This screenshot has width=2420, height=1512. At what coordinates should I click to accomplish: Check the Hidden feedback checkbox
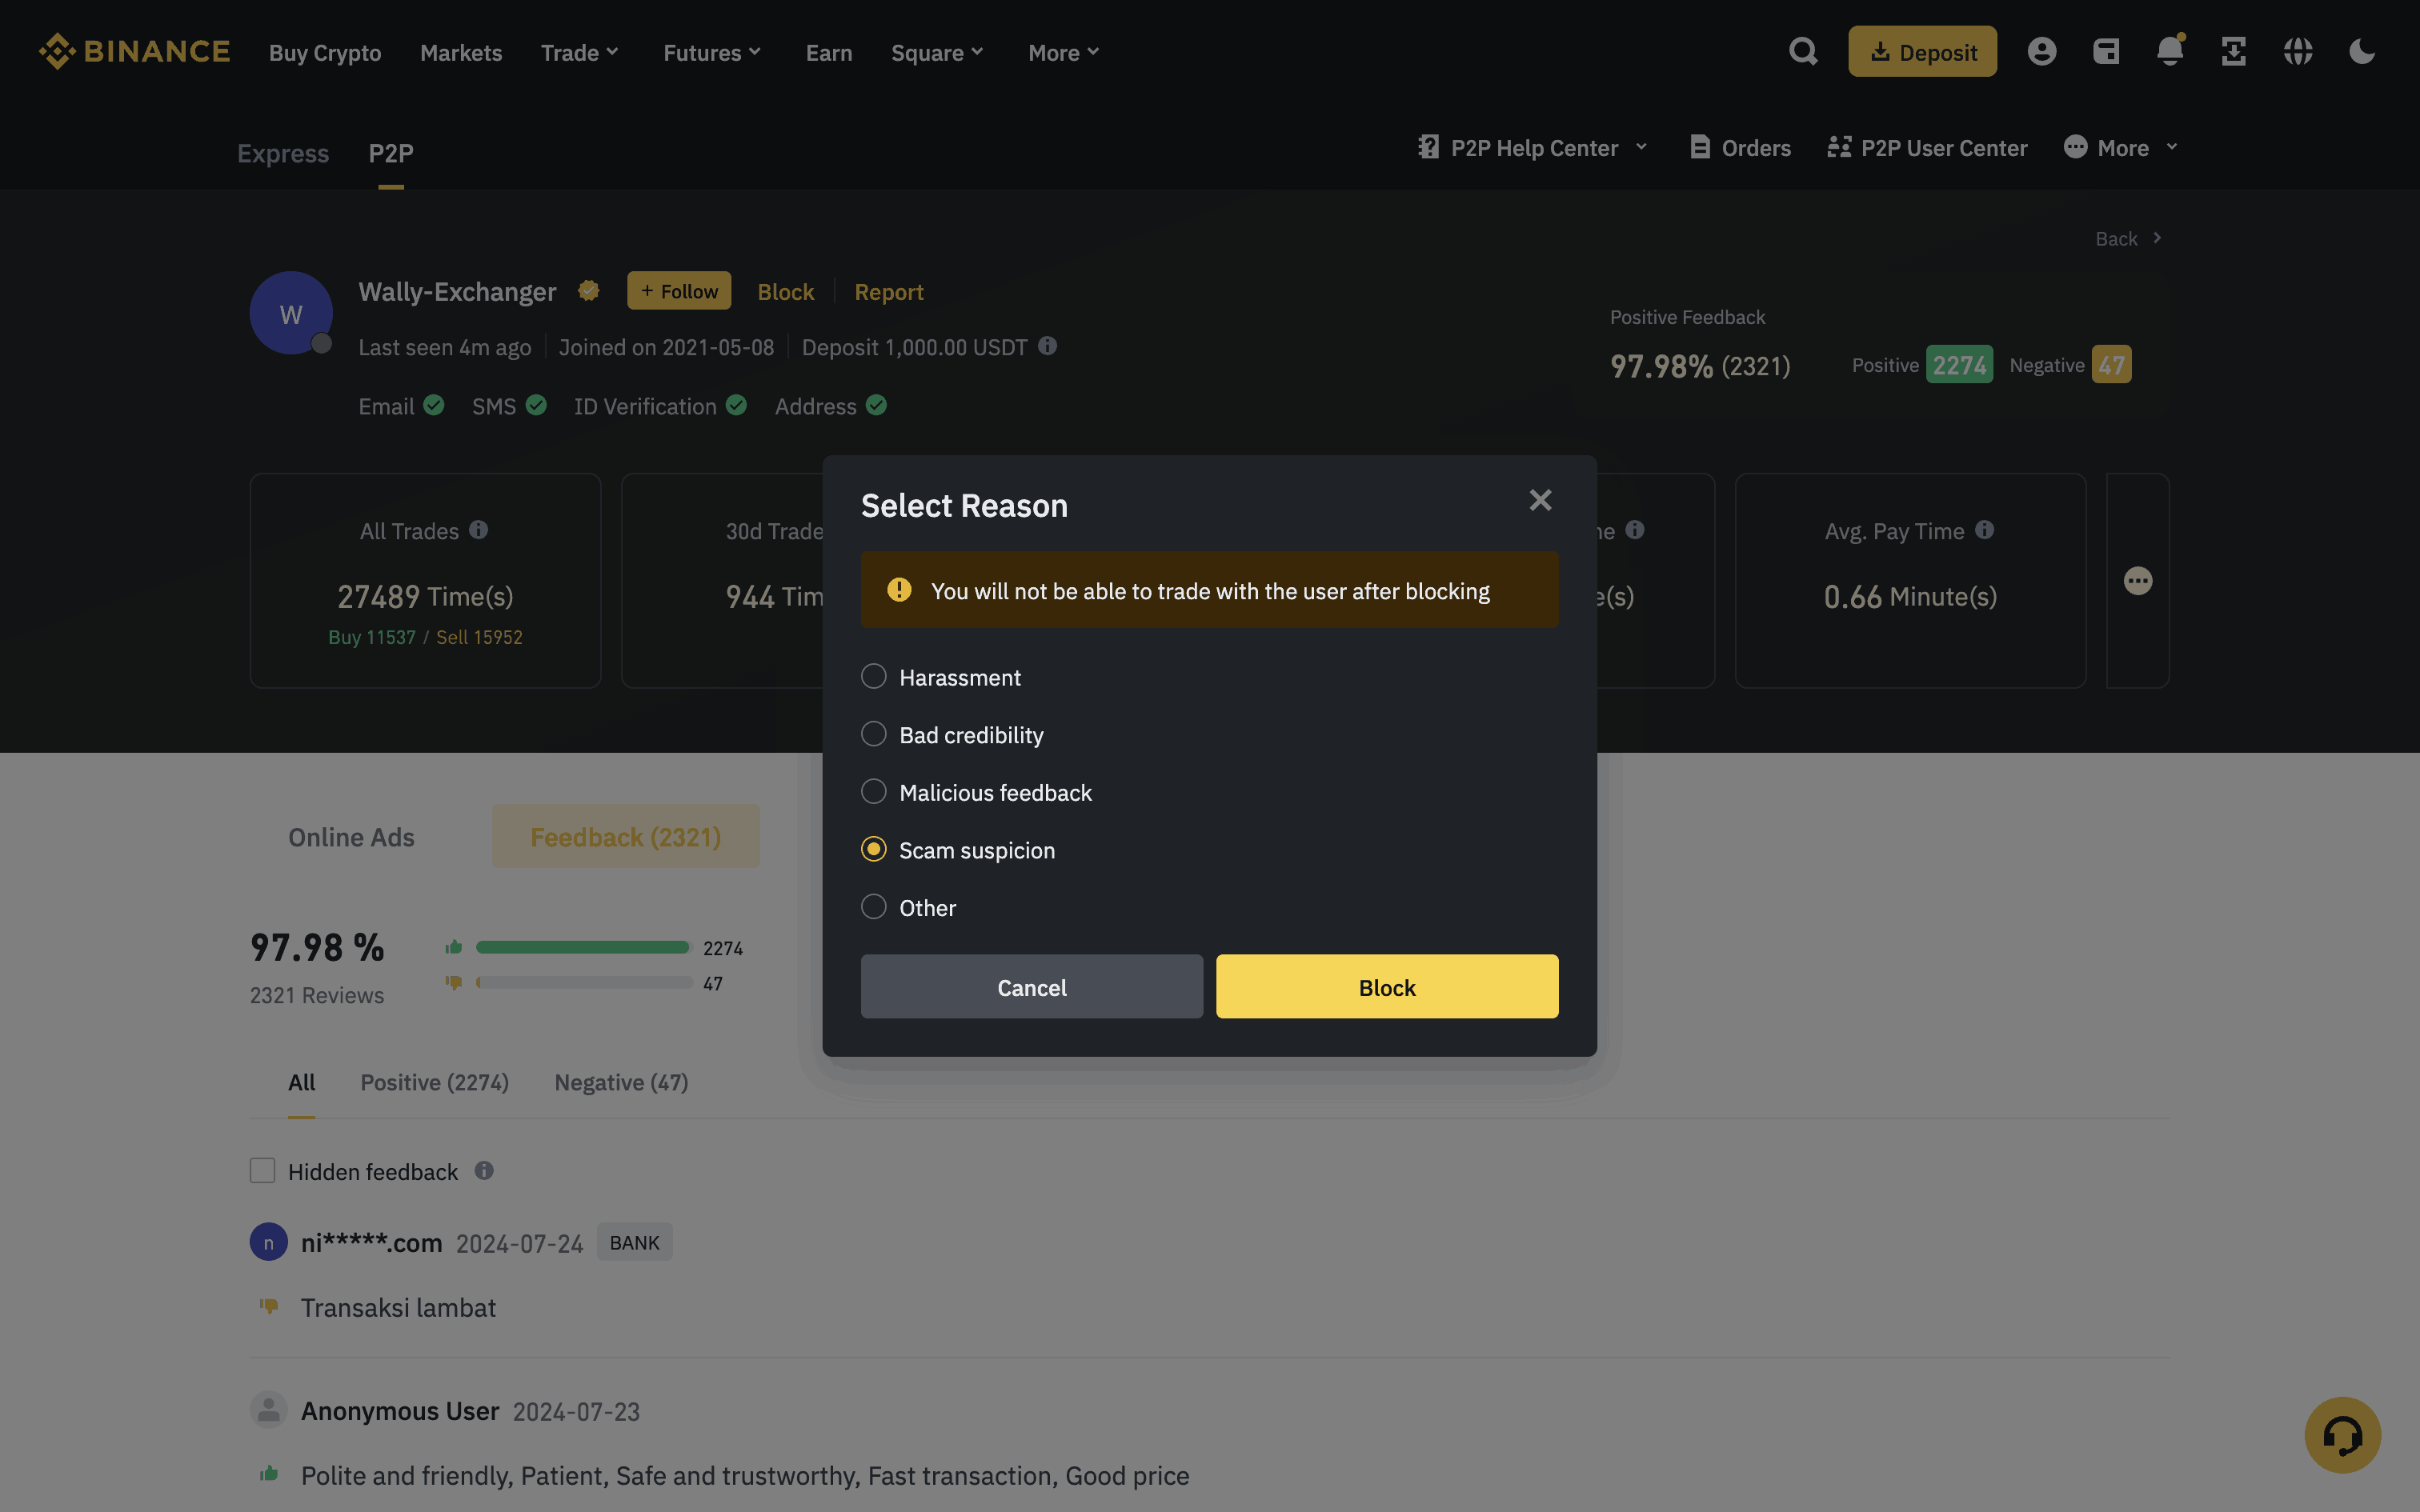[x=262, y=1171]
